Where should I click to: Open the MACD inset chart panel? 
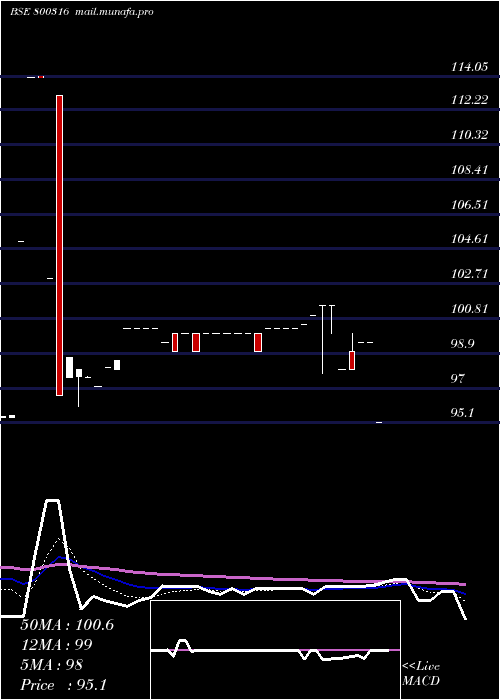coord(275,650)
